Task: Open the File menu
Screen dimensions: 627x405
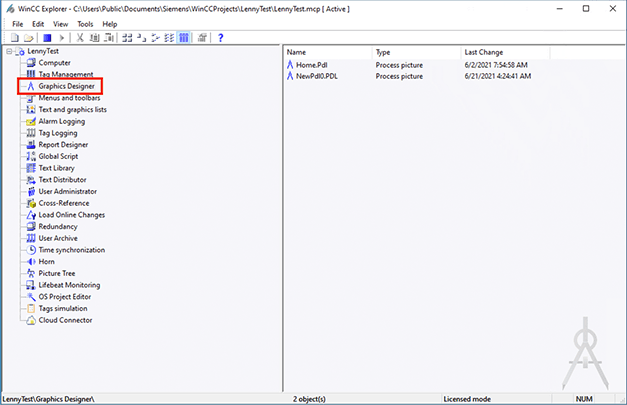Action: point(17,24)
